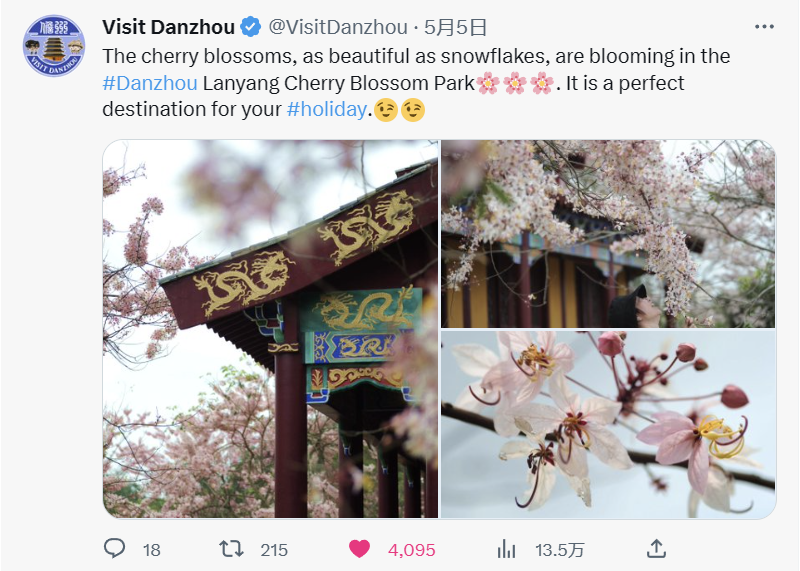Screen dimensions: 800x571
Task: Open the close-up pink flowers photo
Action: [608, 425]
